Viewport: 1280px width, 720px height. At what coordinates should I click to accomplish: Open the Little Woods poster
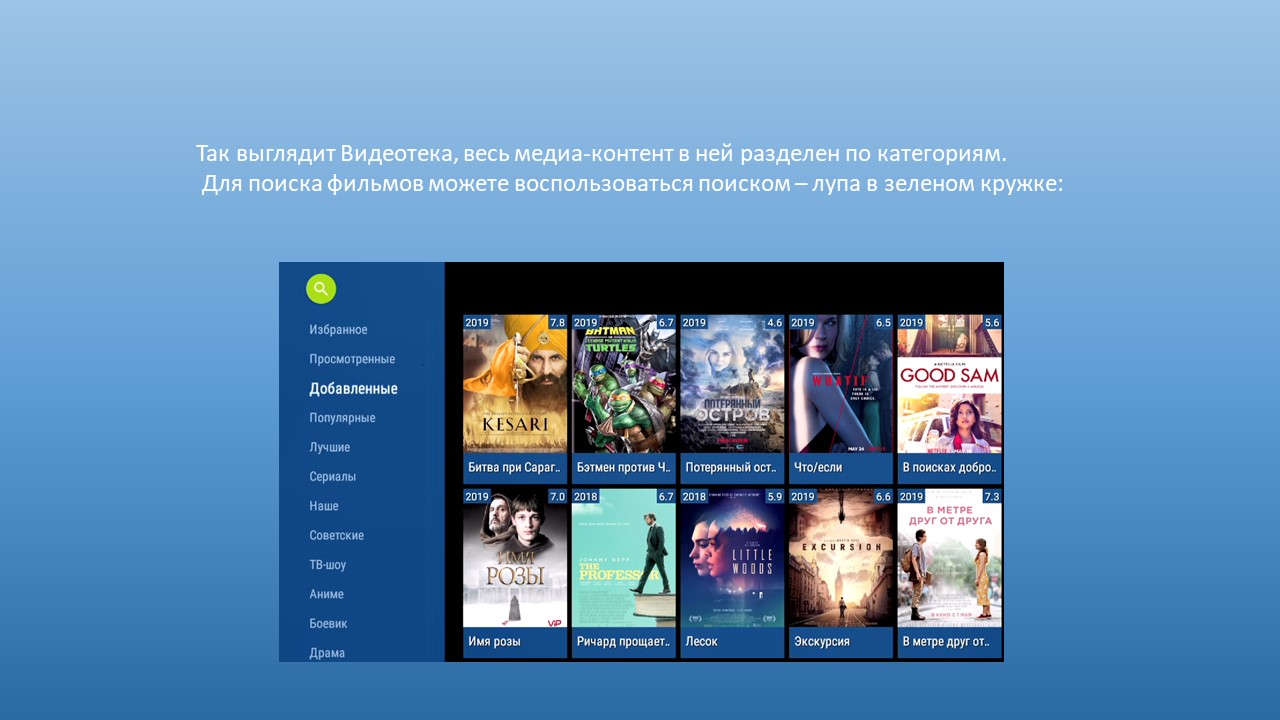732,558
